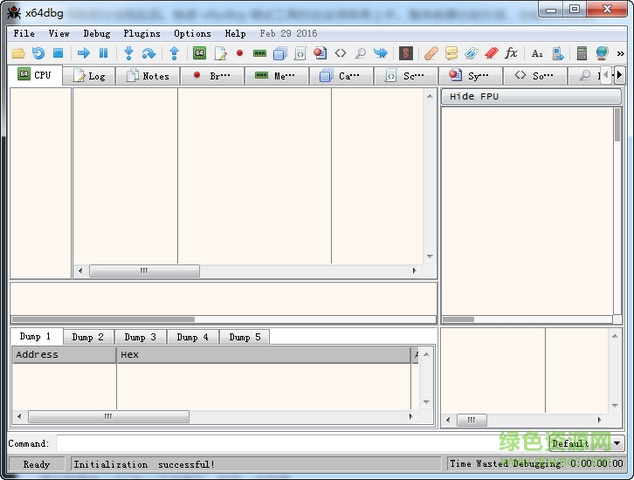
Task: Select the Dump 1 tab
Action: tap(36, 336)
